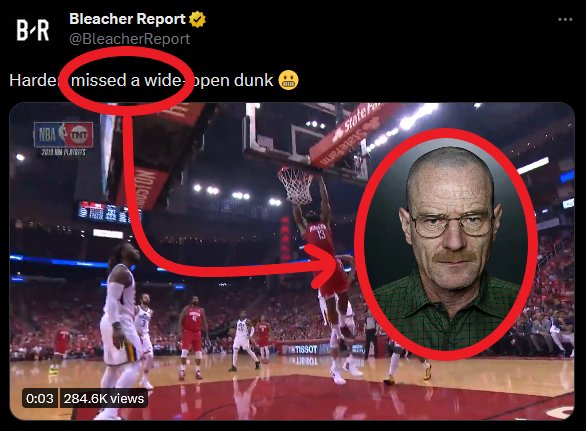The height and width of the screenshot is (431, 586).
Task: Click the State Farm sign above the backboard
Action: (x=346, y=133)
